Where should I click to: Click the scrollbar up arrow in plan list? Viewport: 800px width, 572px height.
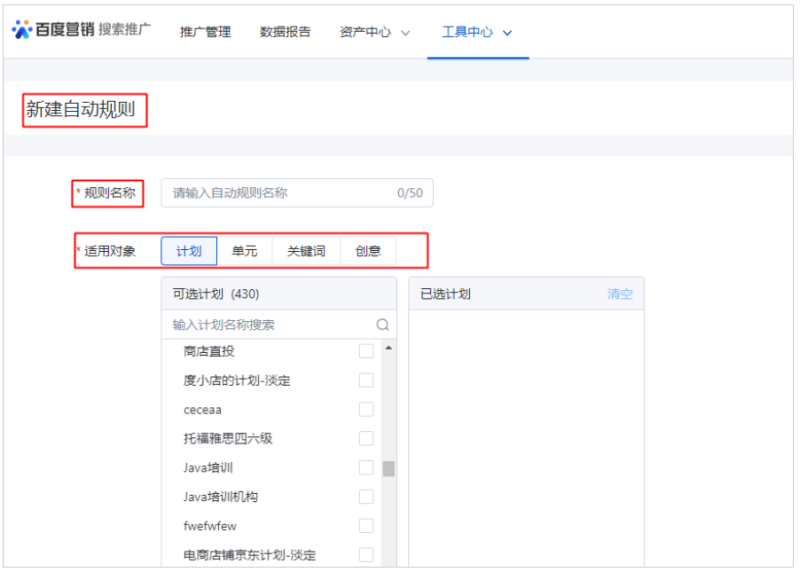388,348
